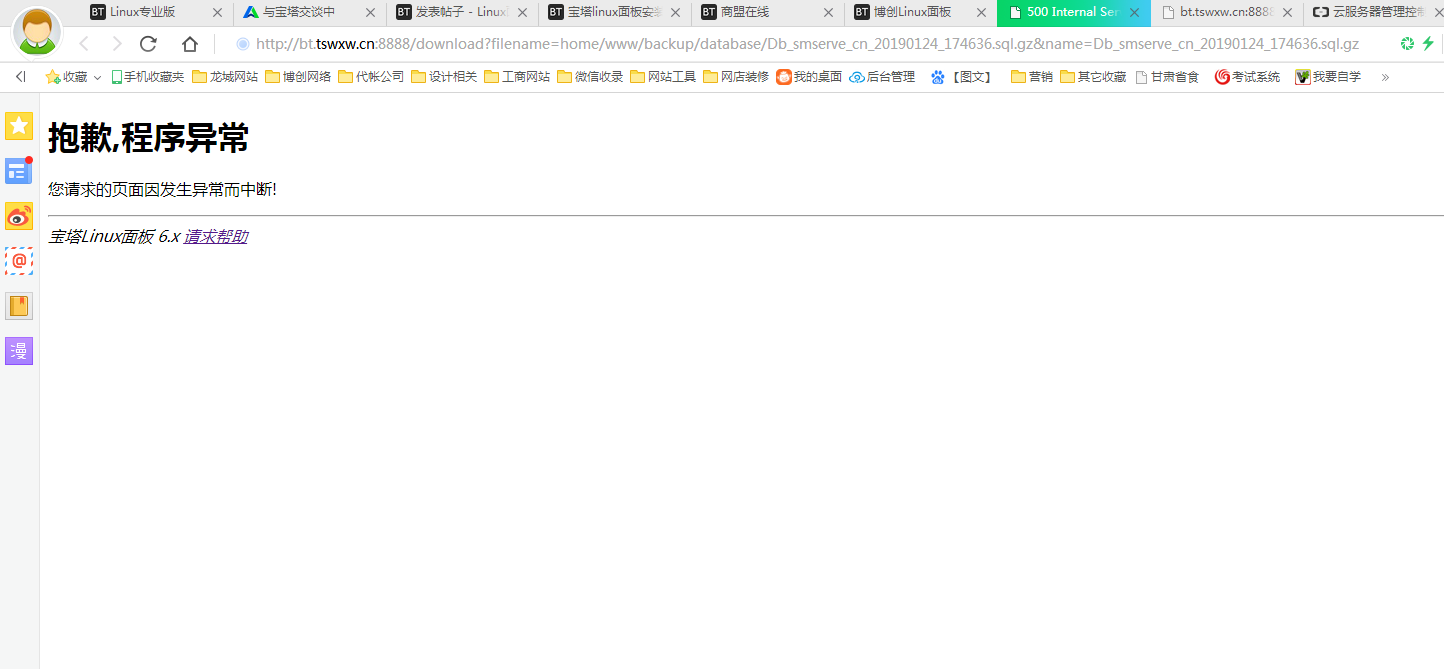Open the blue news feed sidebar icon
The width and height of the screenshot is (1444, 669).
point(19,171)
